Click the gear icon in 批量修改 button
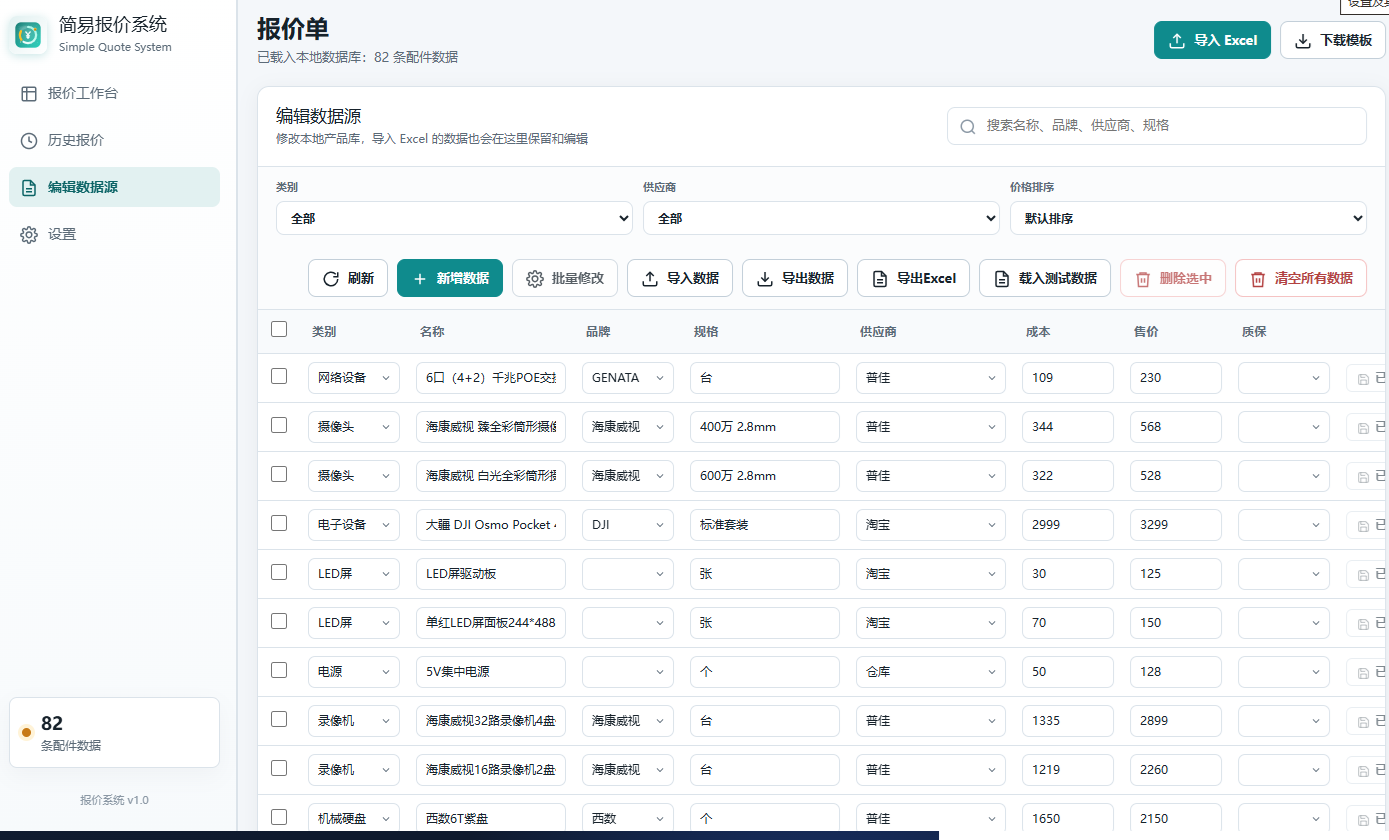The width and height of the screenshot is (1389, 840). pos(535,278)
